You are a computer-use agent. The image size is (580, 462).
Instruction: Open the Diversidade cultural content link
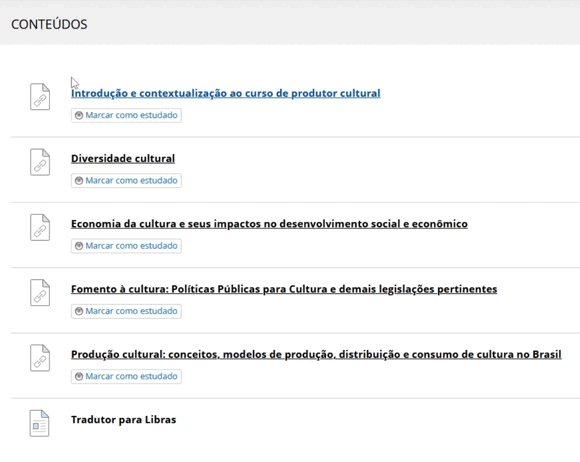(x=123, y=159)
